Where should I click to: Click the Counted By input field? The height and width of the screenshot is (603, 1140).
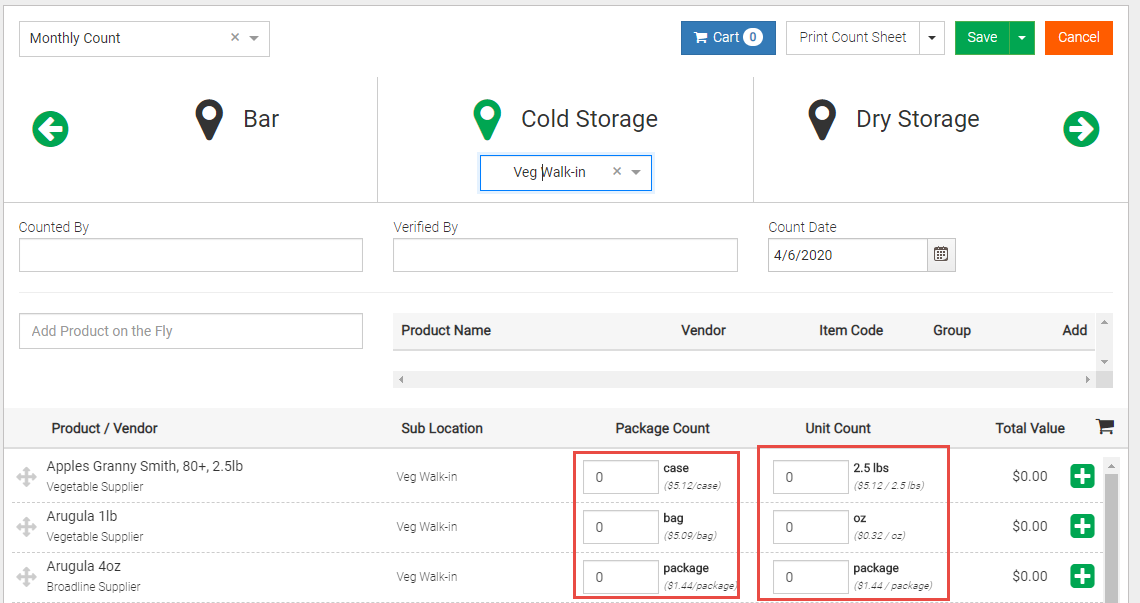[190, 255]
